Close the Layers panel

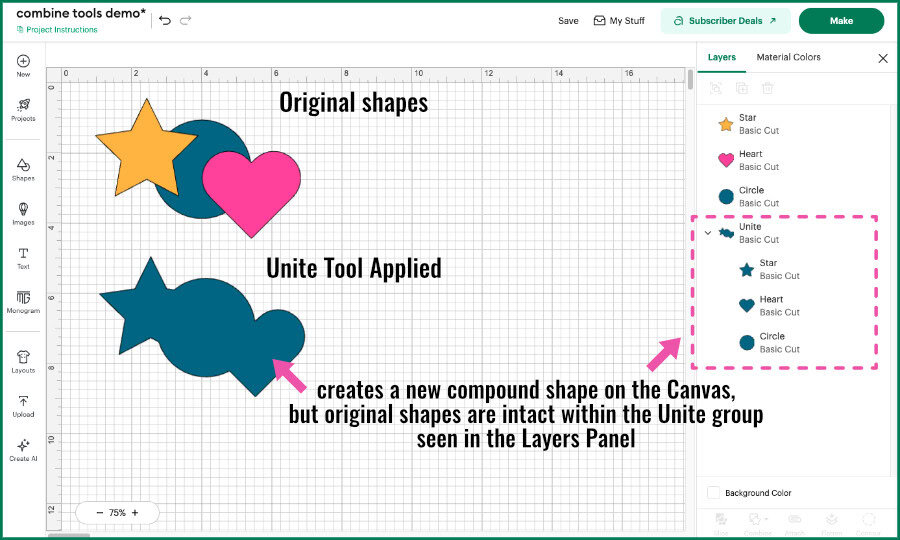(883, 58)
